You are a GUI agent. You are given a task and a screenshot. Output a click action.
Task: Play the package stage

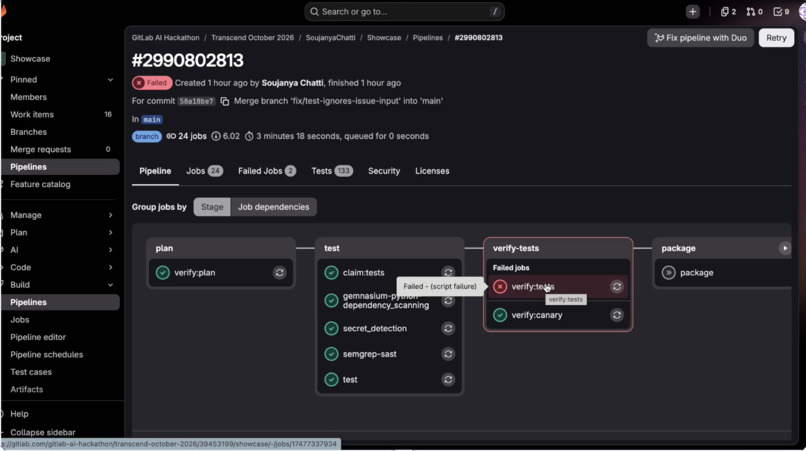click(x=785, y=248)
